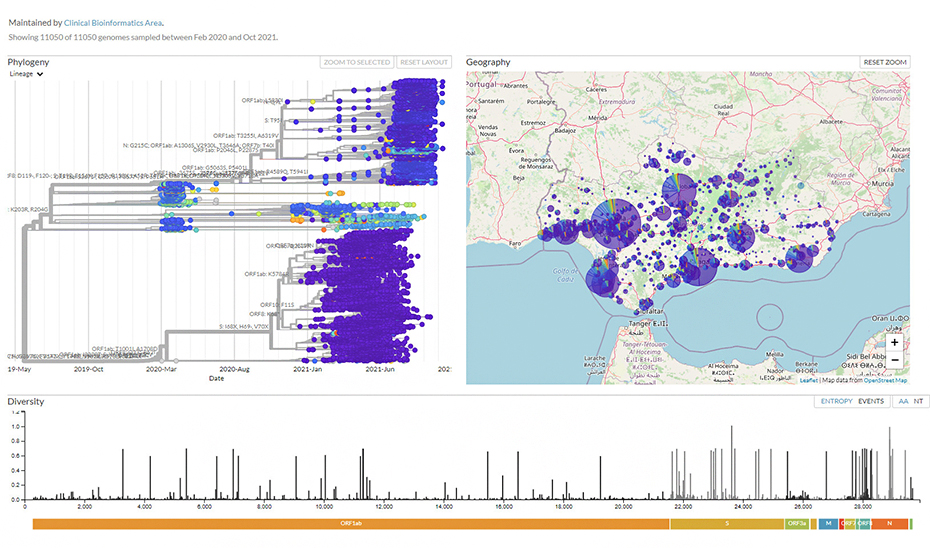Click the M gene block
930x548 pixels.
[x=828, y=523]
